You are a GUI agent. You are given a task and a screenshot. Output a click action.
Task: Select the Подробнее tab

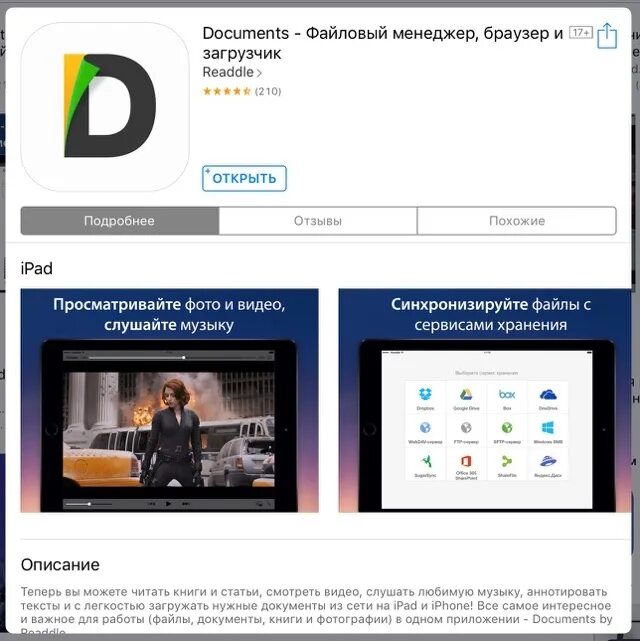click(x=120, y=221)
